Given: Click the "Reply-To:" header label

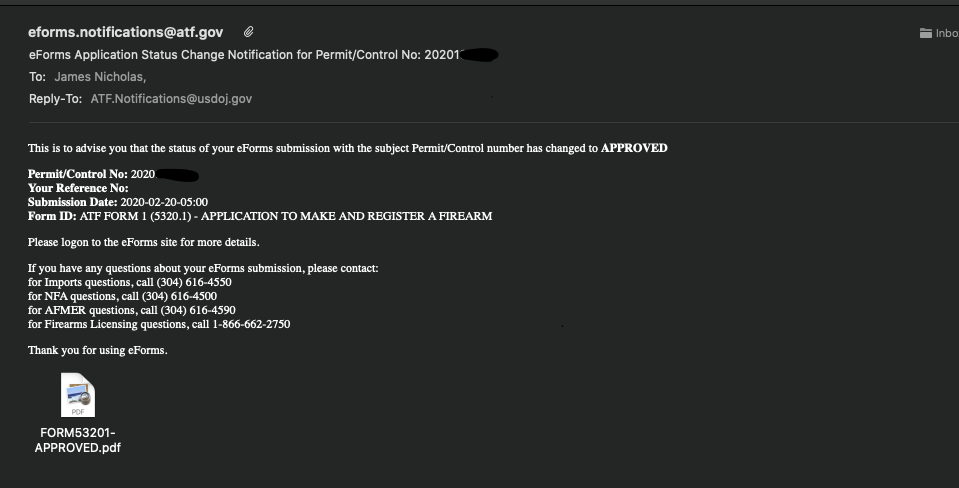Looking at the screenshot, I should (56, 99).
